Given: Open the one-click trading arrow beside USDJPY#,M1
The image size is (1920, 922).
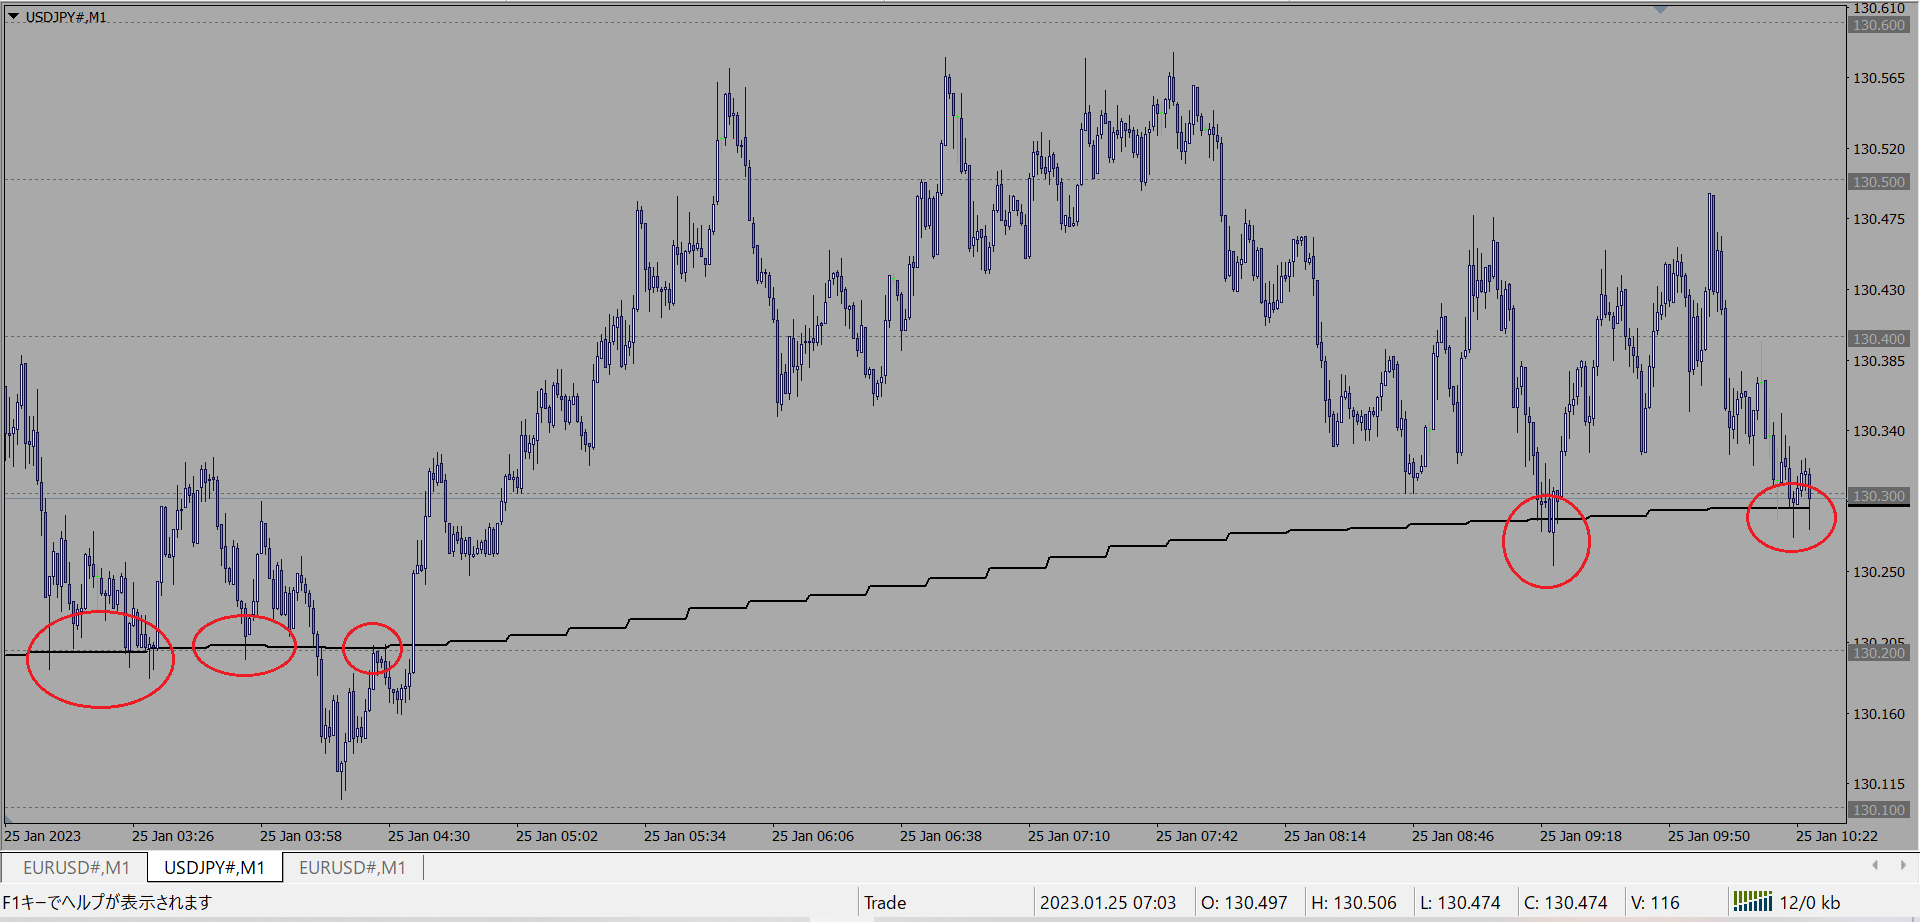Looking at the screenshot, I should (x=13, y=17).
